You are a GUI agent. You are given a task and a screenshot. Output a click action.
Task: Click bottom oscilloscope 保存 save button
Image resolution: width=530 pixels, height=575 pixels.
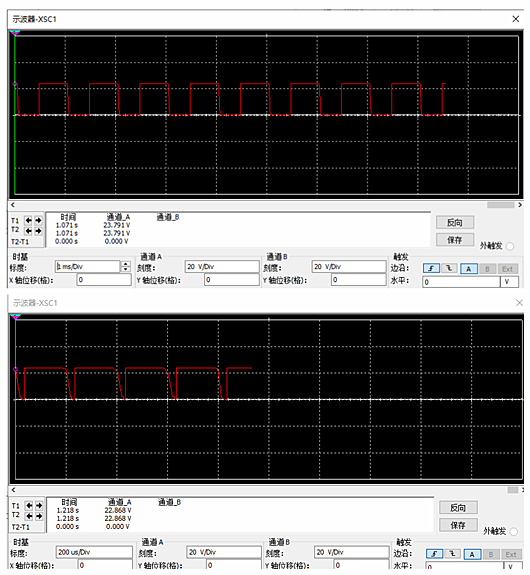click(x=458, y=525)
